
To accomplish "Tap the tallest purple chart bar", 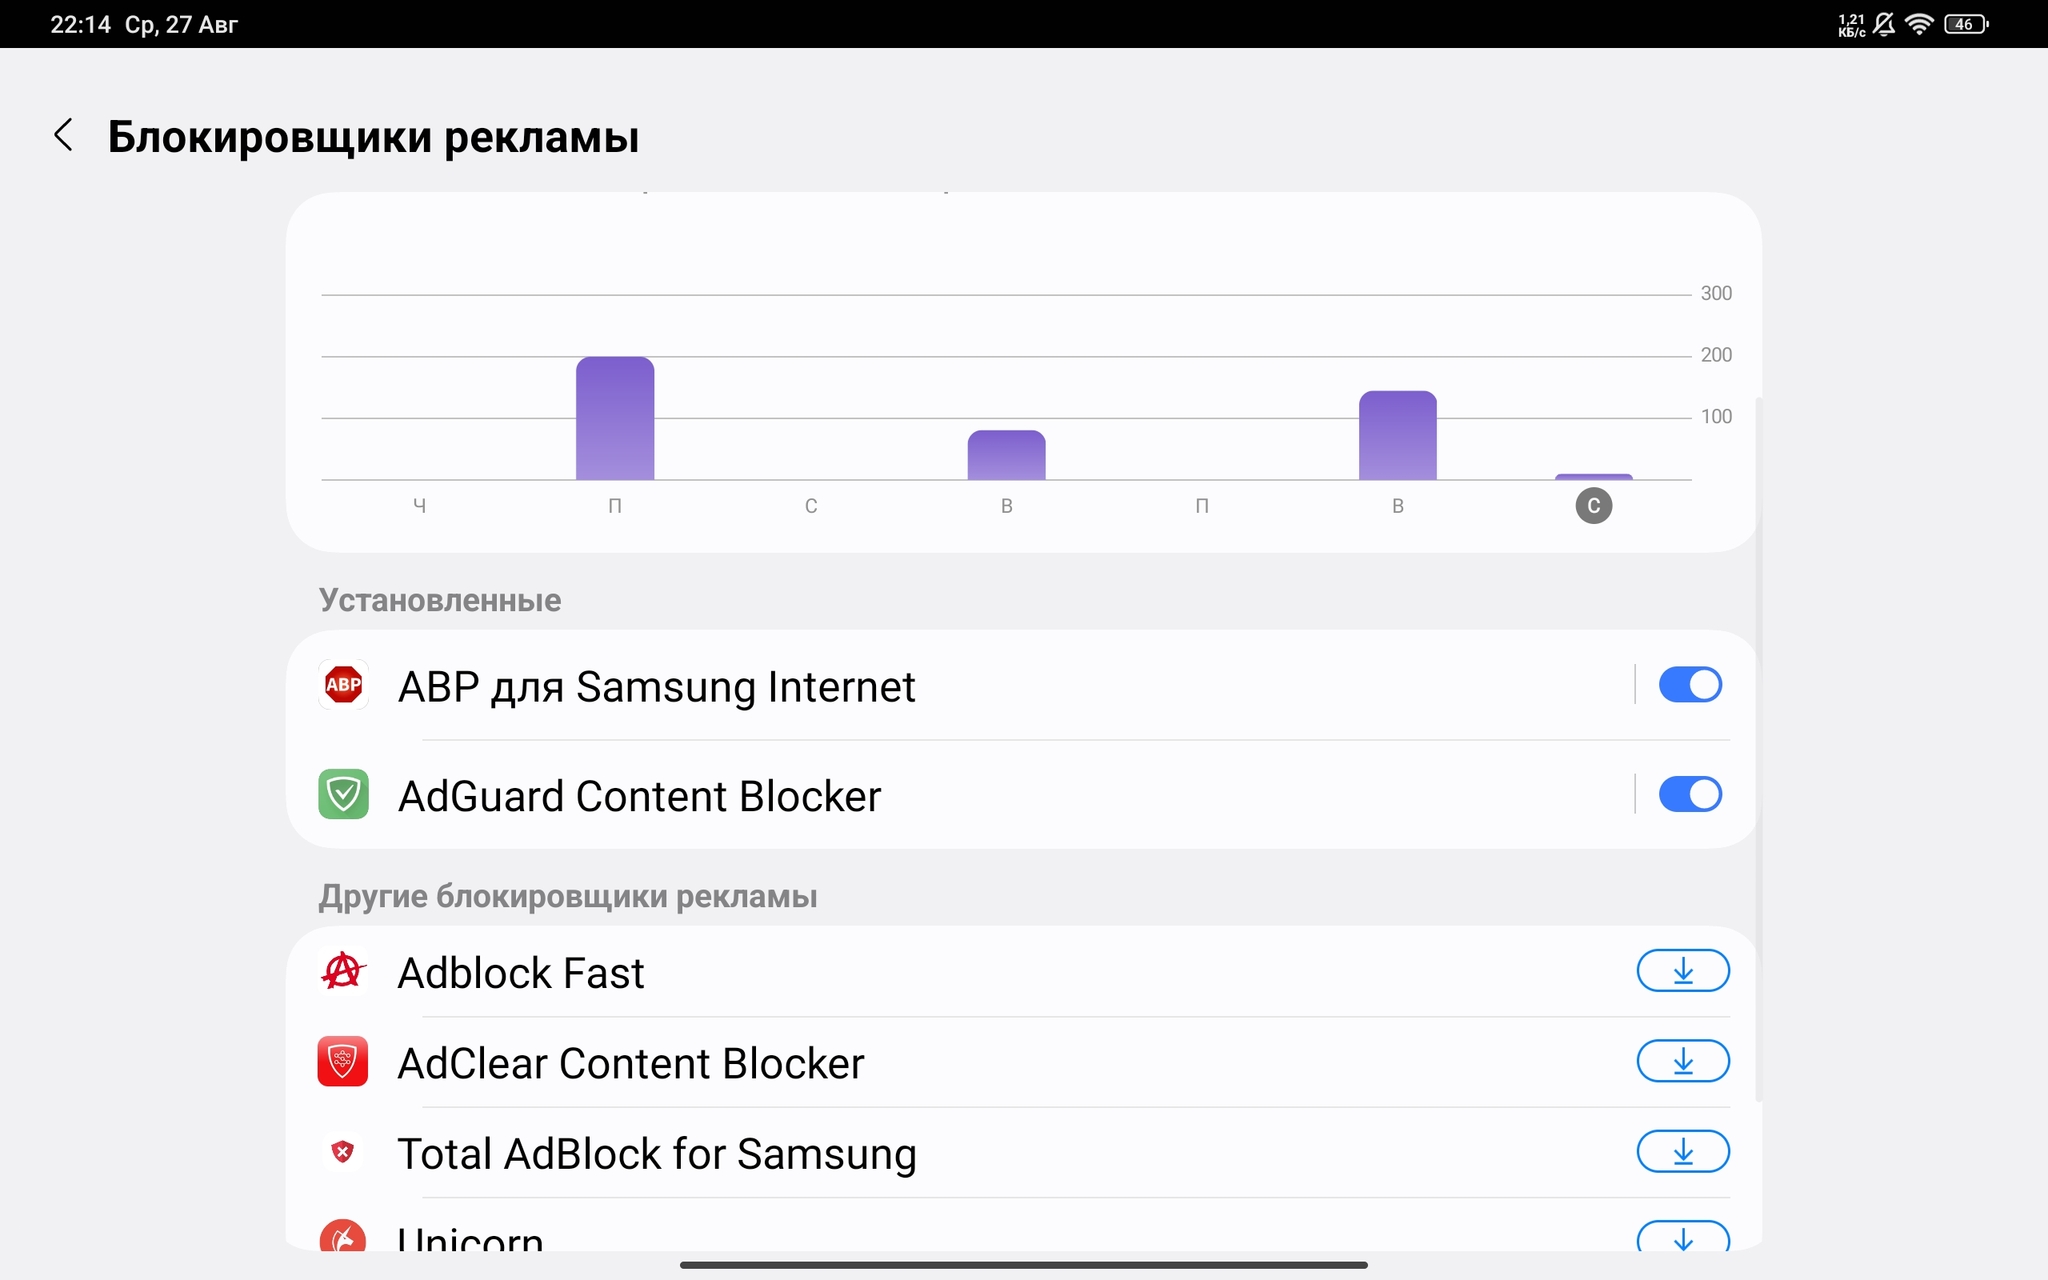I will point(615,418).
